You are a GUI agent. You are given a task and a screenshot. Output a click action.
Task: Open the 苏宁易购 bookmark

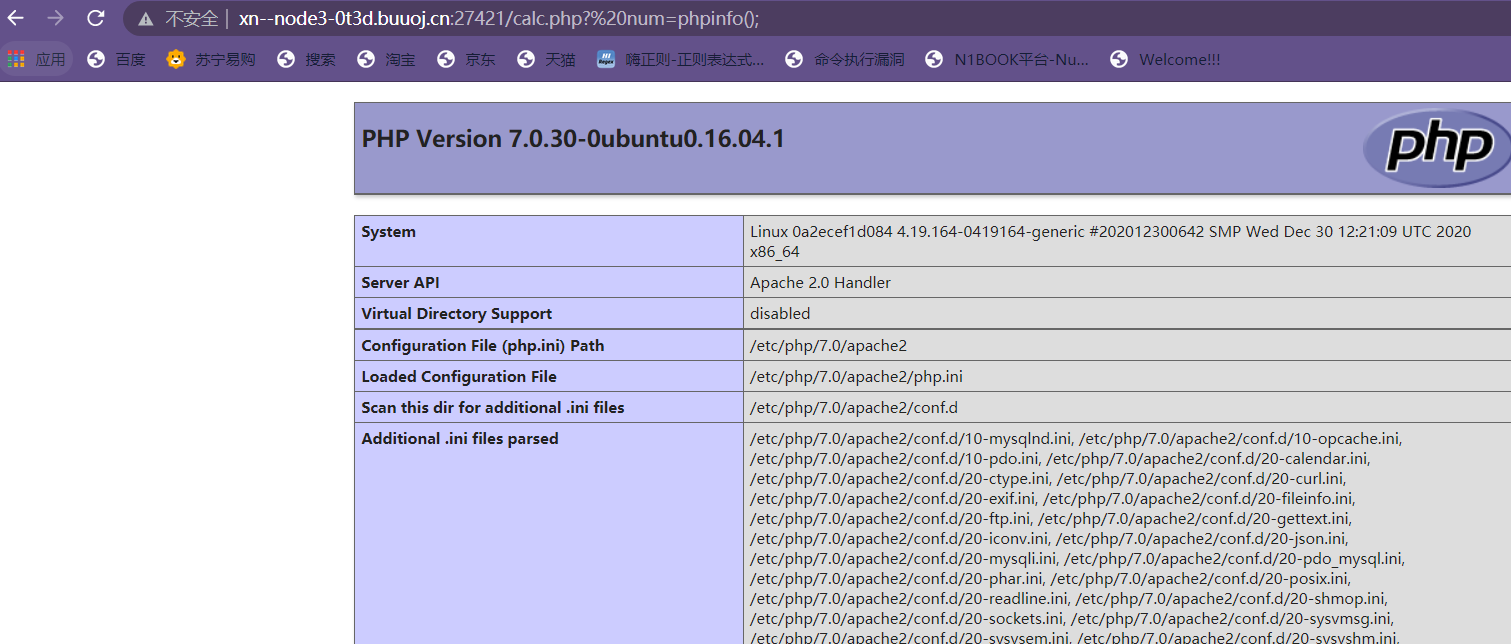coord(211,60)
